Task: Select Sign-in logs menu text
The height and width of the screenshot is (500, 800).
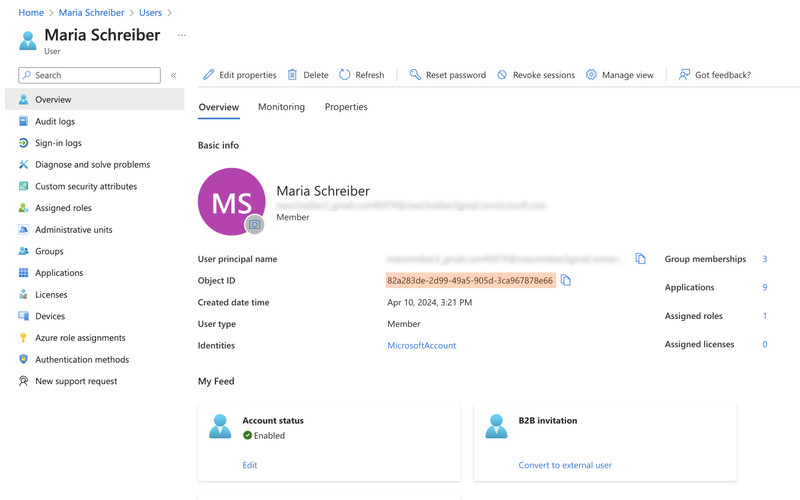Action: coord(58,143)
